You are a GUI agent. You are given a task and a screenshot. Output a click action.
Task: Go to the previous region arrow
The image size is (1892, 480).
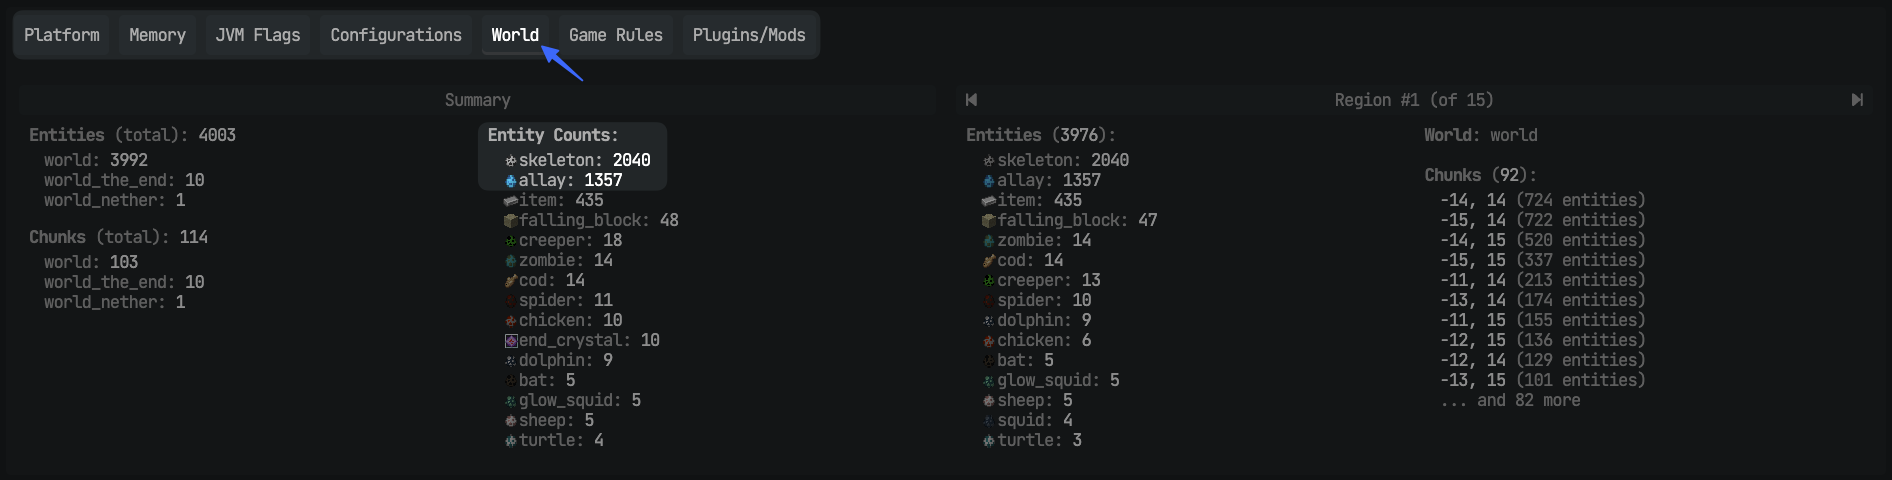pyautogui.click(x=971, y=100)
